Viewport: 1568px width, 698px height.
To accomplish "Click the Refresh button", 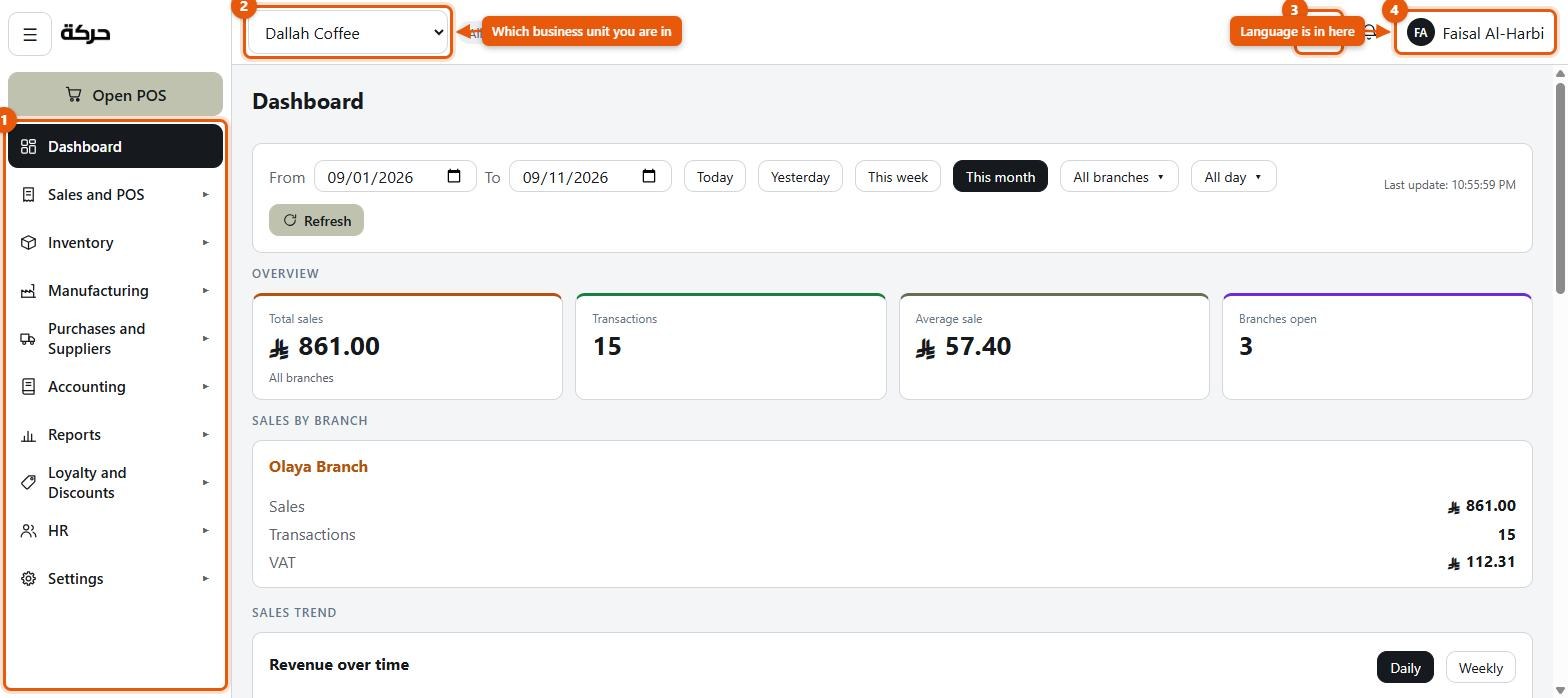I will (x=316, y=221).
